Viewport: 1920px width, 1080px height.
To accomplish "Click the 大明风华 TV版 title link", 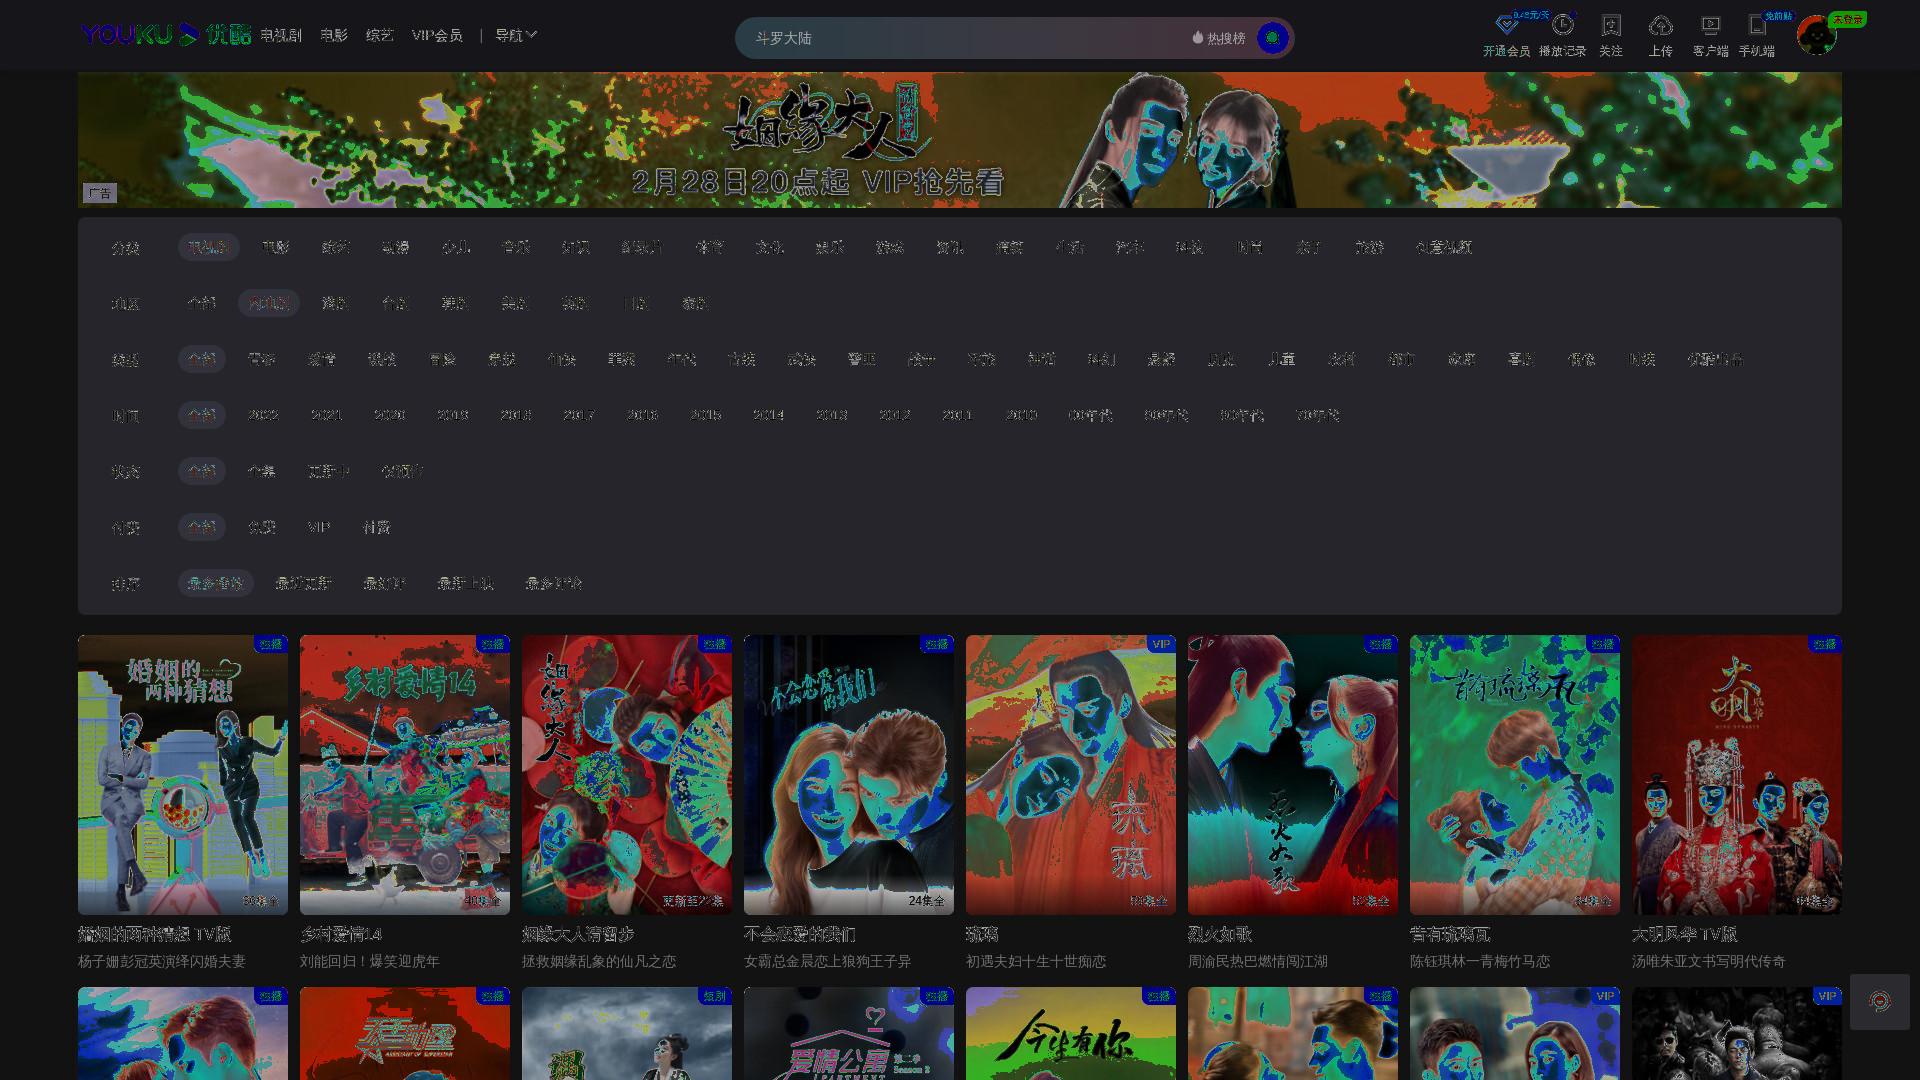I will (1684, 934).
